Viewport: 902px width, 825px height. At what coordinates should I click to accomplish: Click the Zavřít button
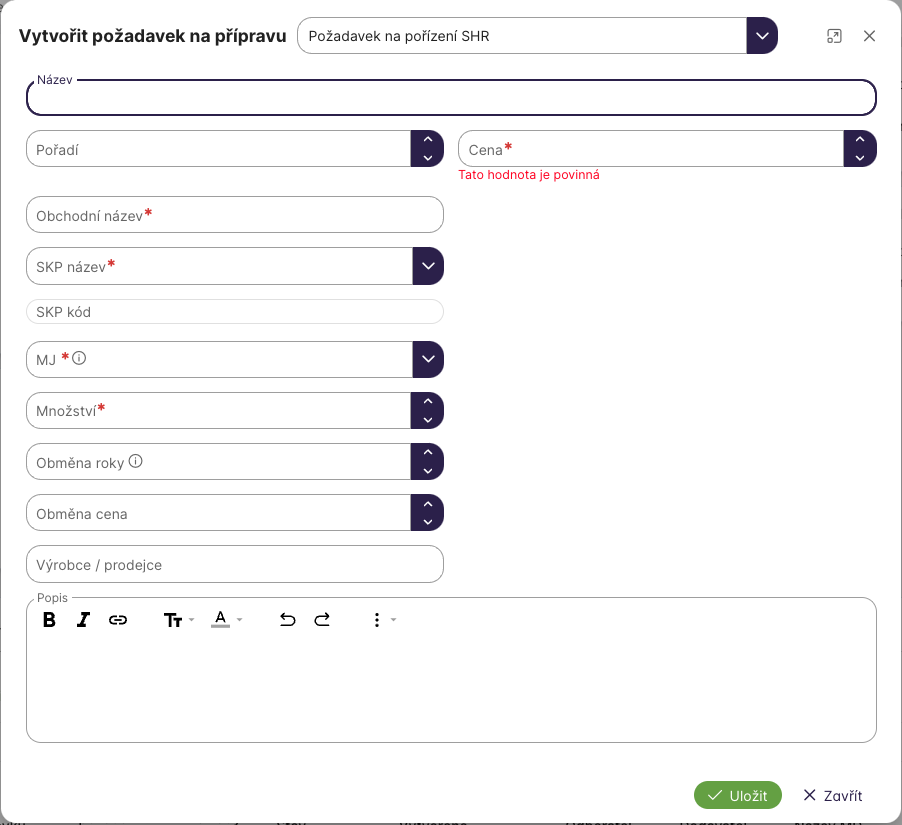[833, 795]
